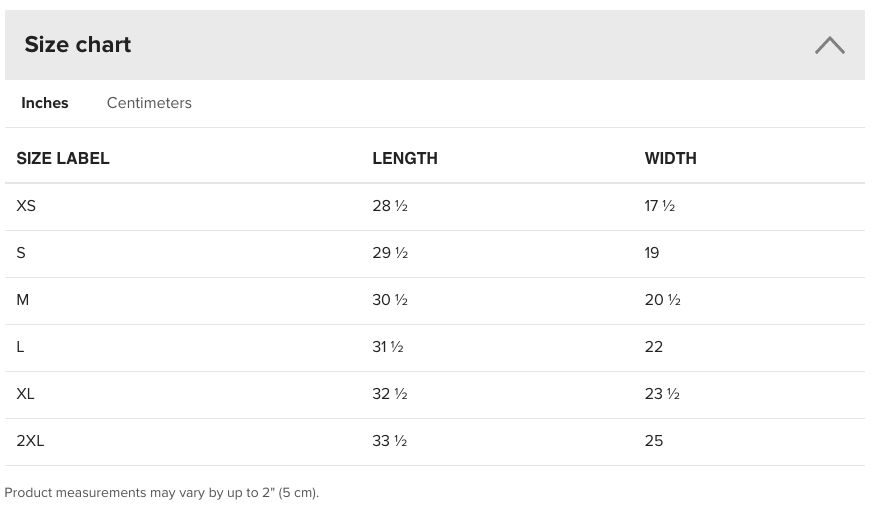Click the WIDTH column header
Viewport: 872px width, 524px height.
coord(671,159)
